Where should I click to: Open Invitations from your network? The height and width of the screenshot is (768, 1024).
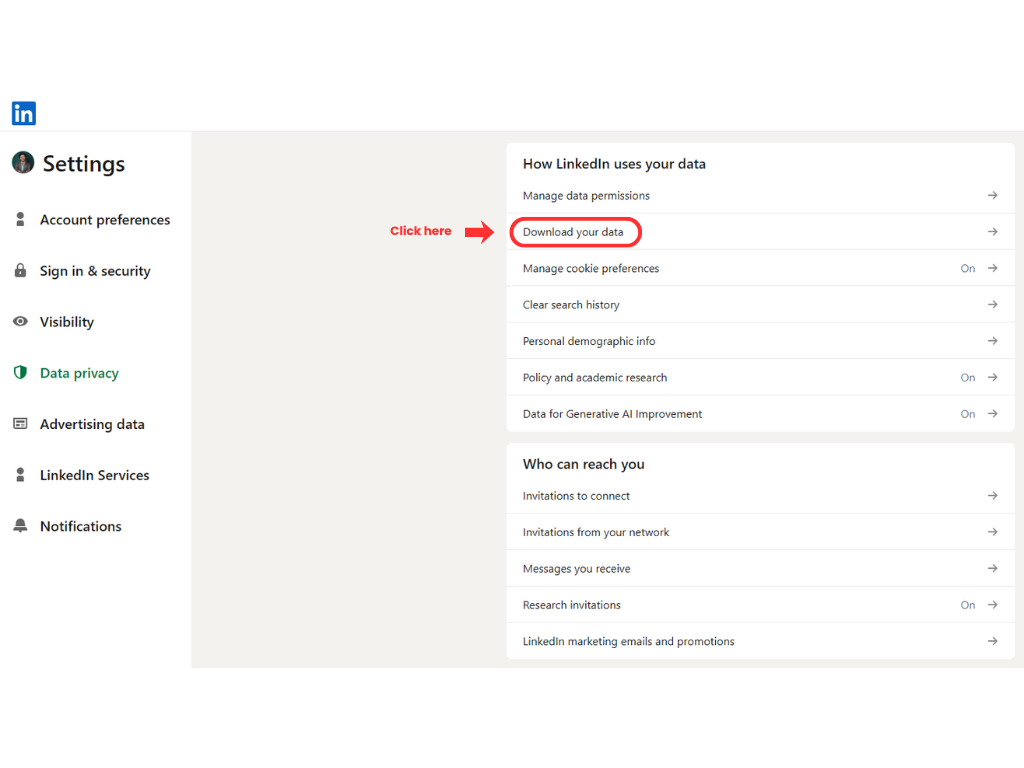[760, 532]
